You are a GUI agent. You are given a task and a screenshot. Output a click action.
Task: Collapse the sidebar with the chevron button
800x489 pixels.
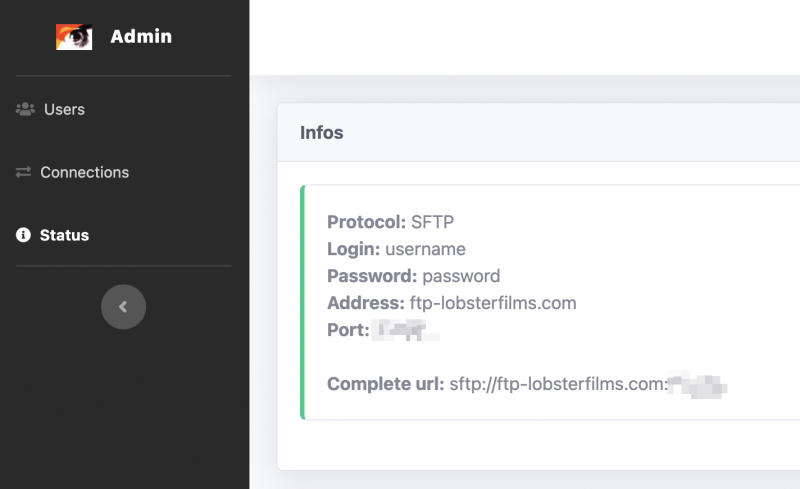click(x=123, y=307)
